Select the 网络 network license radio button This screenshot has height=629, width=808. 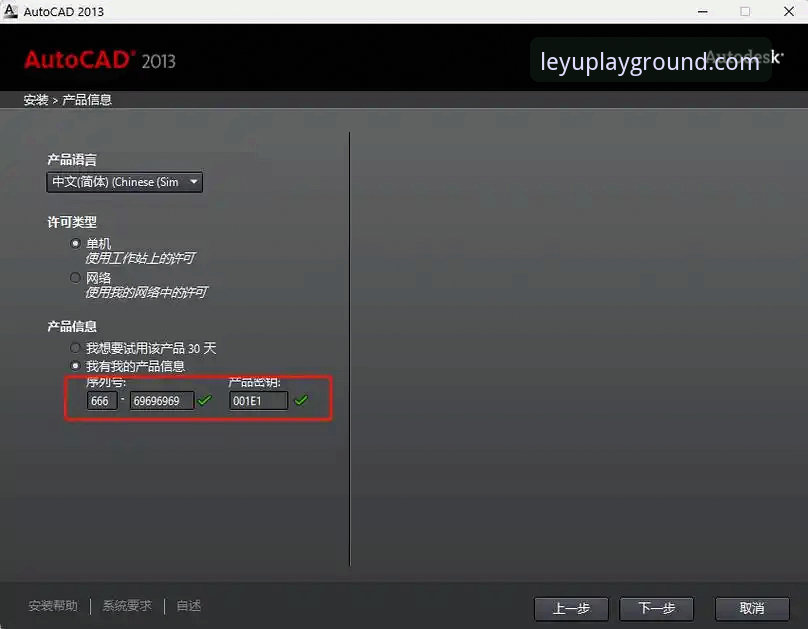click(75, 278)
